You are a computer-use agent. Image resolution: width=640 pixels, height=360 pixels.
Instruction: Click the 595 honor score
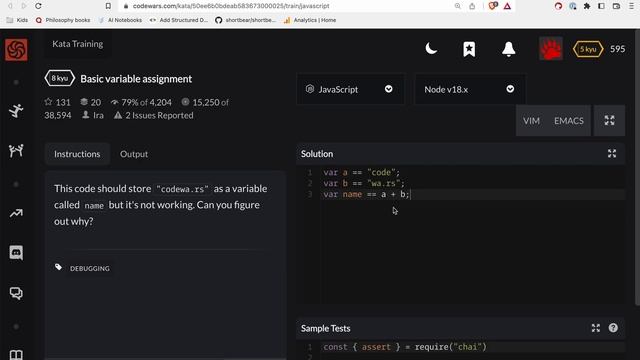[x=617, y=49]
